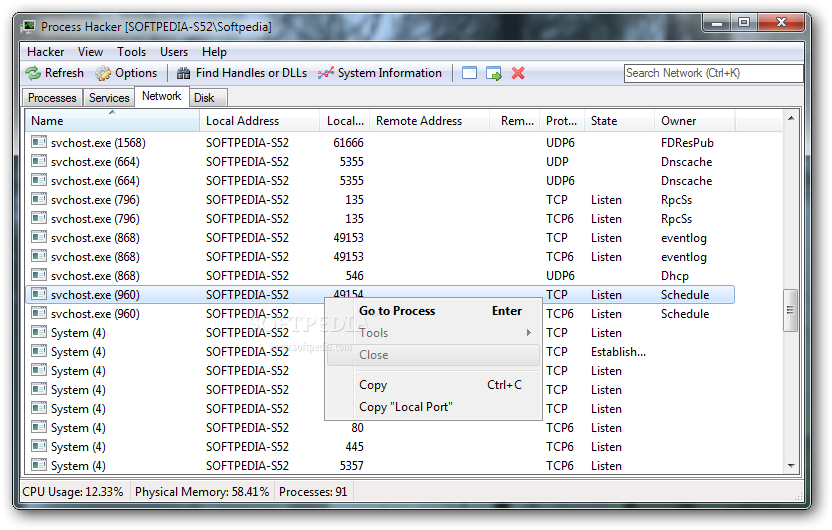Select svchost.exe (796) TCP RpcSs row
Viewport: 832px width, 530px height.
pyautogui.click(x=379, y=200)
